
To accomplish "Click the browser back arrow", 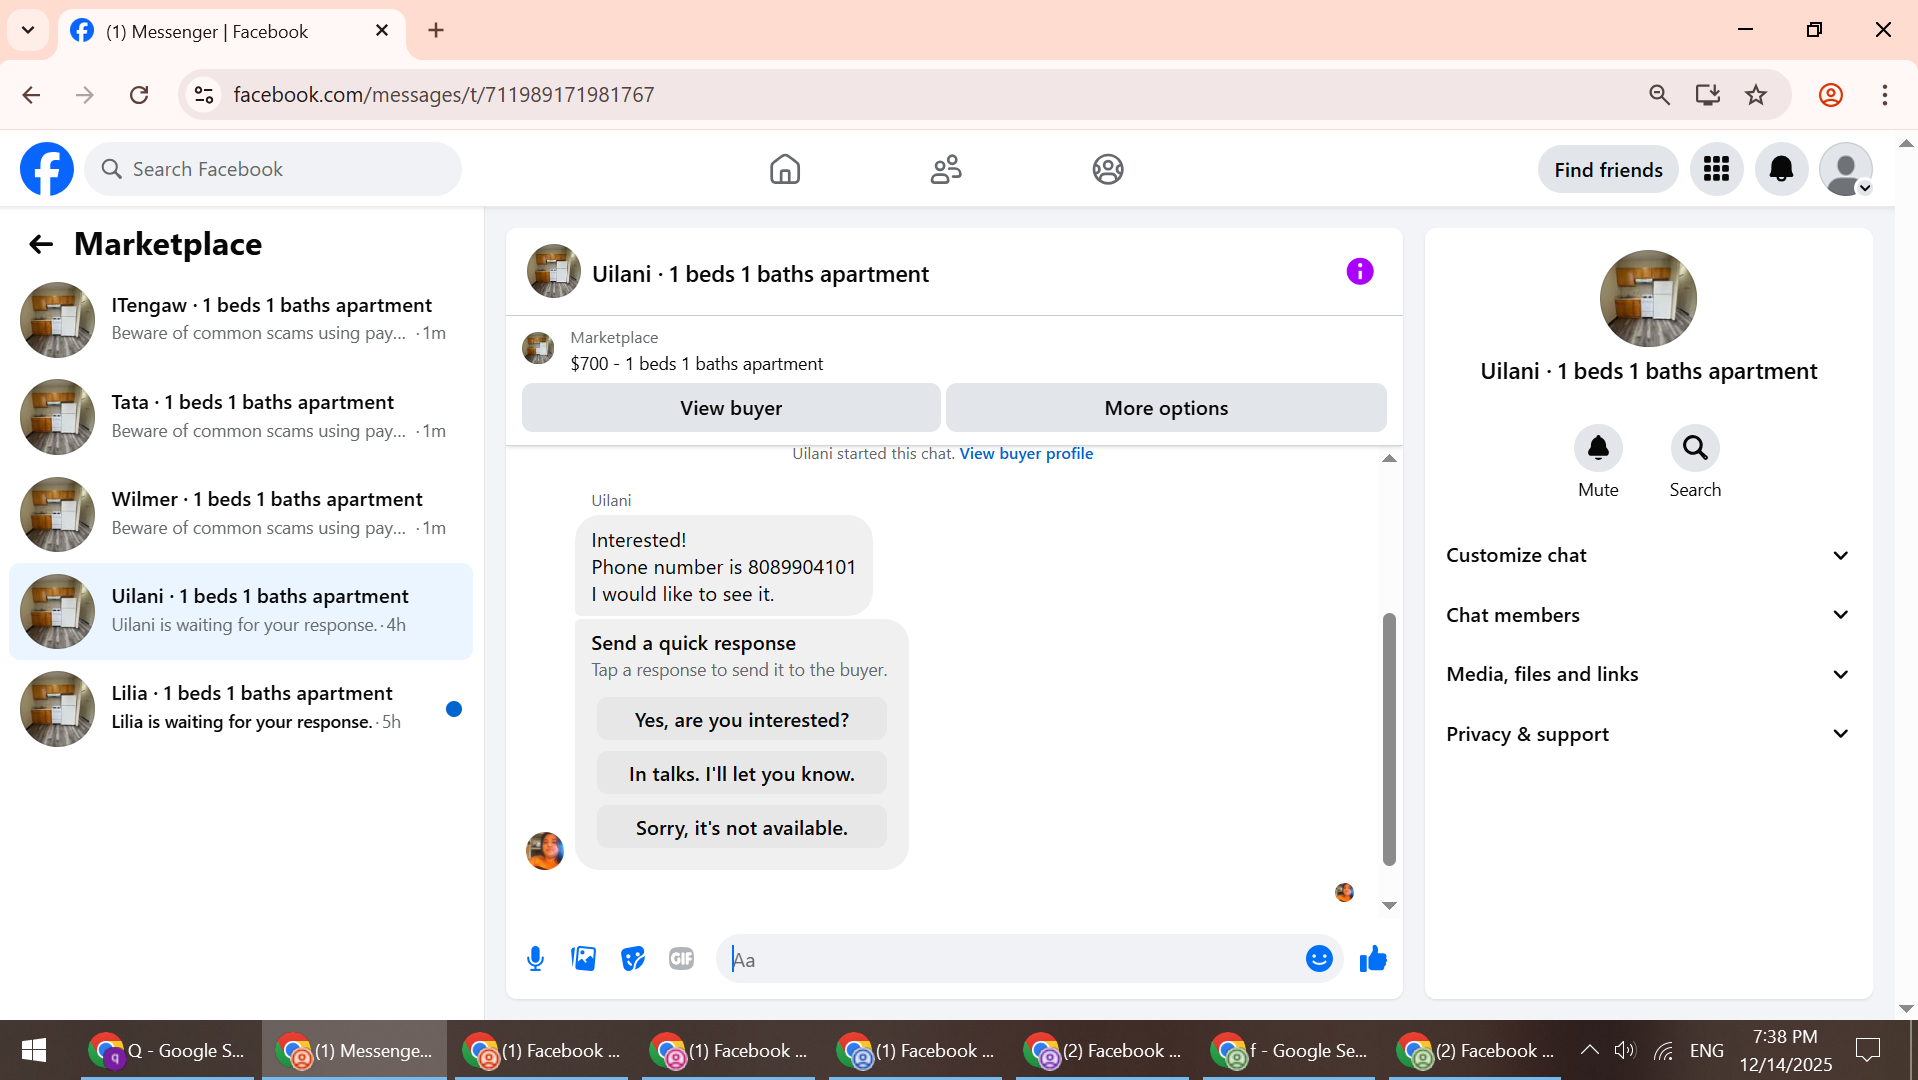I will [32, 95].
